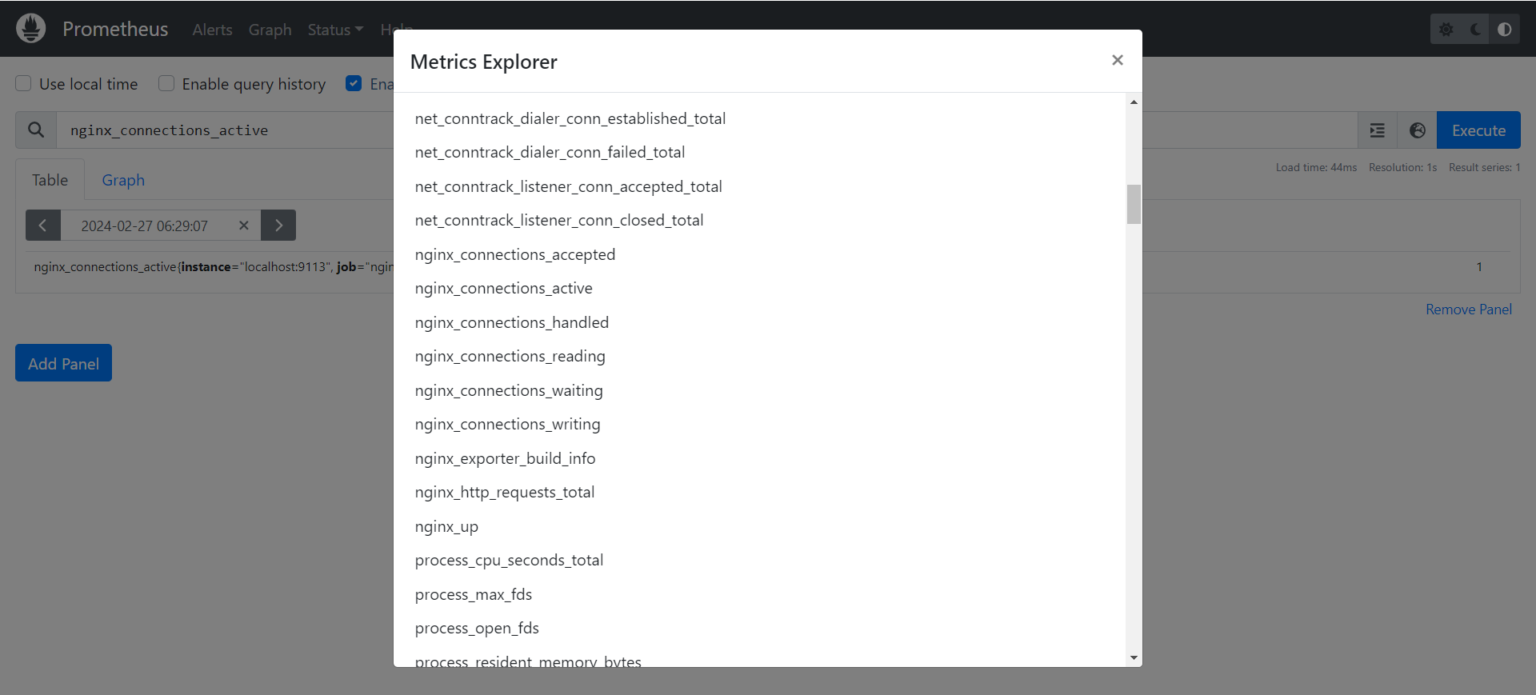Select the sun icon for light theme
Viewport: 1536px width, 695px height.
[1445, 28]
